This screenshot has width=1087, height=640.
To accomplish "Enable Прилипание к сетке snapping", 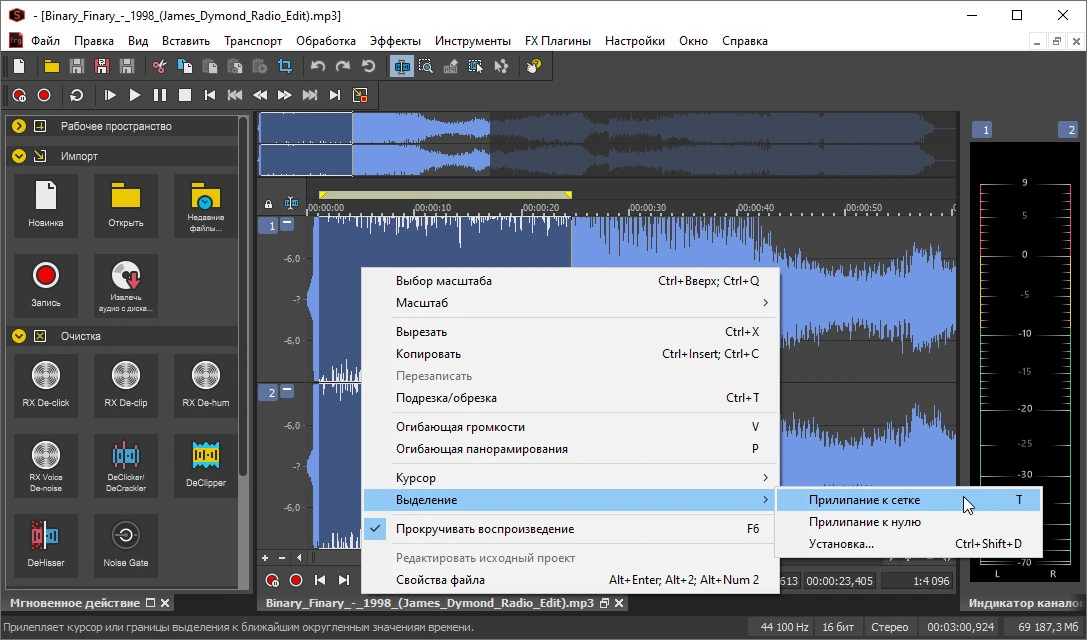I will coord(908,500).
